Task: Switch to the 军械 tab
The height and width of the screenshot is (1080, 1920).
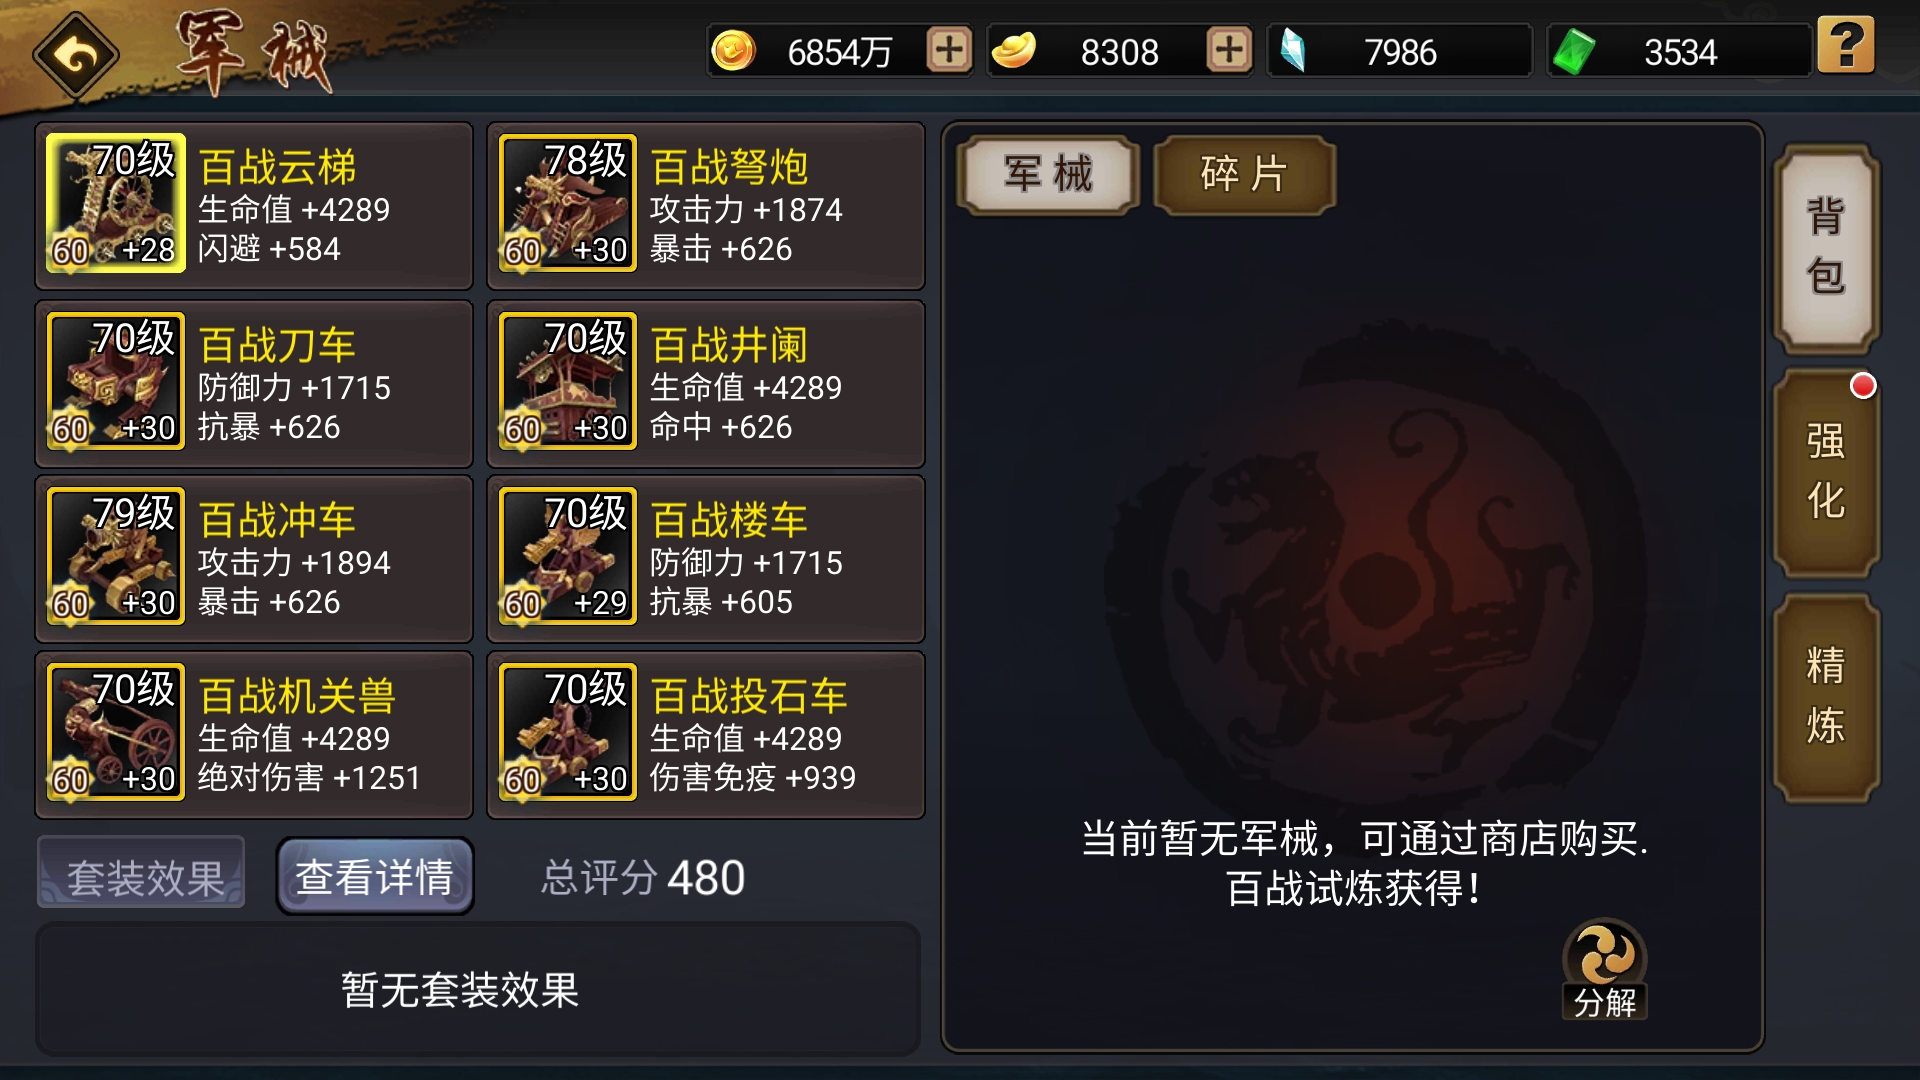Action: coord(1048,174)
